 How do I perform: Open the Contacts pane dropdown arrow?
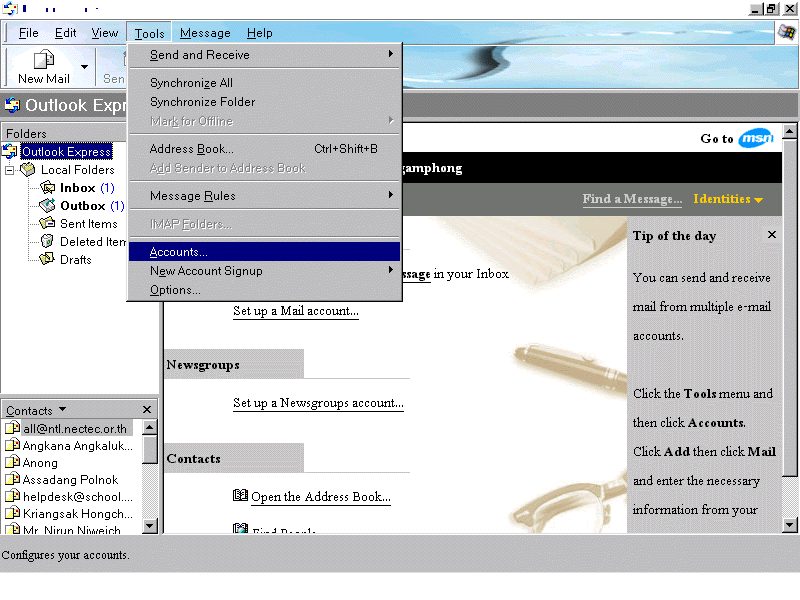point(62,409)
